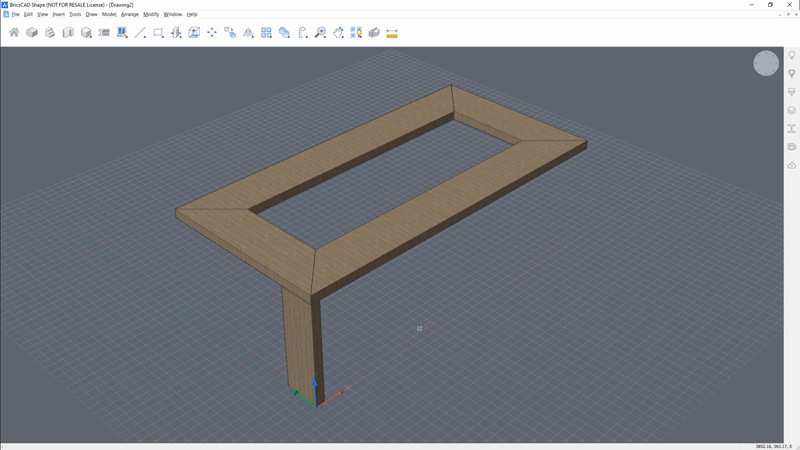
Task: Open the Window menu
Action: click(x=172, y=14)
